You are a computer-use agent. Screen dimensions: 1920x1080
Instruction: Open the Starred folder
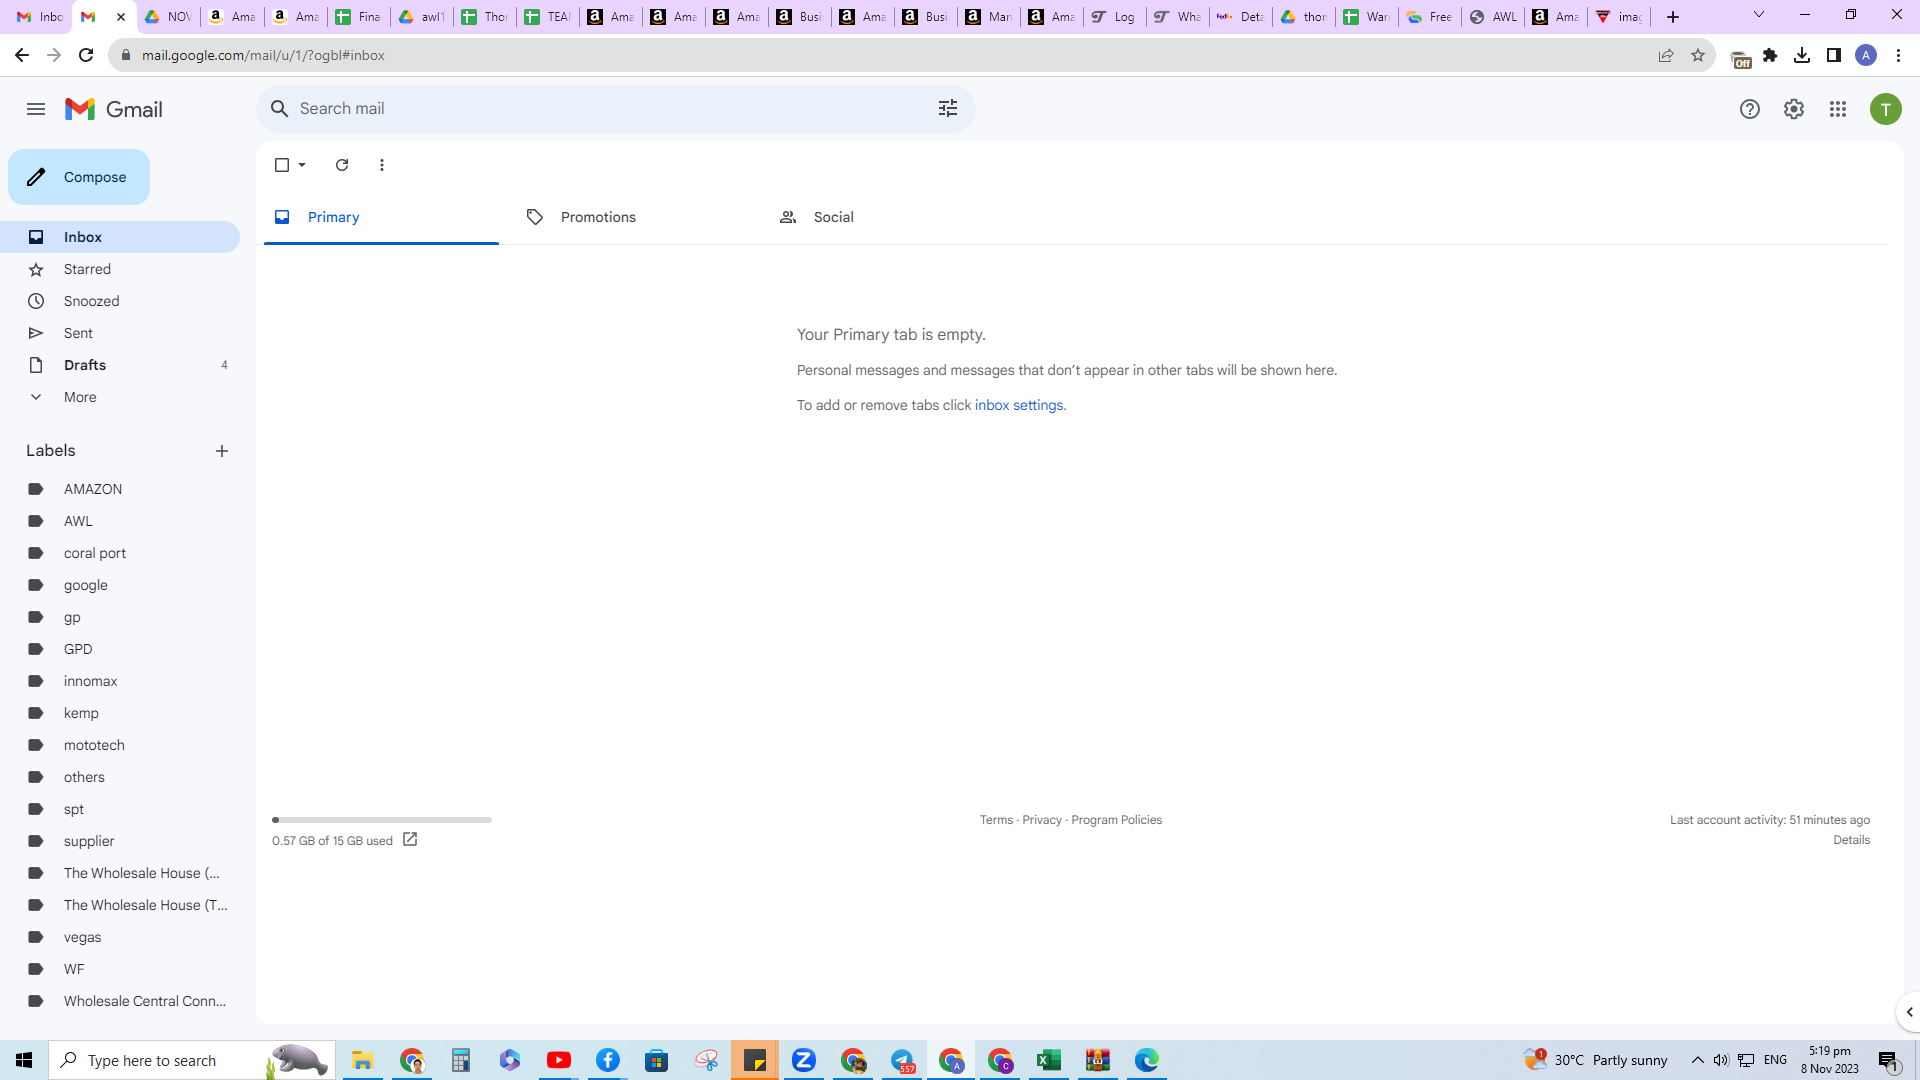click(x=120, y=269)
